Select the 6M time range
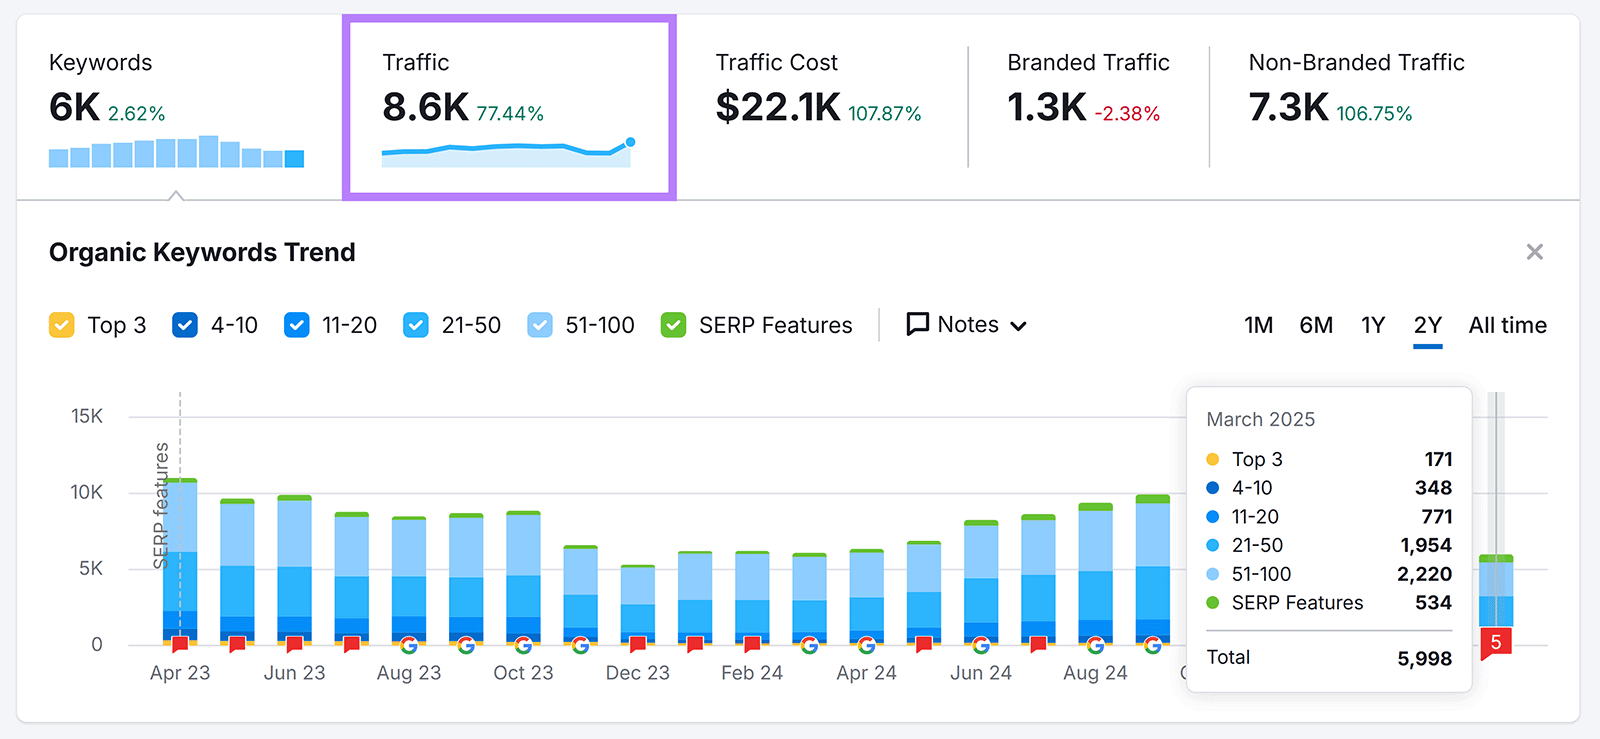1600x739 pixels. 1316,325
